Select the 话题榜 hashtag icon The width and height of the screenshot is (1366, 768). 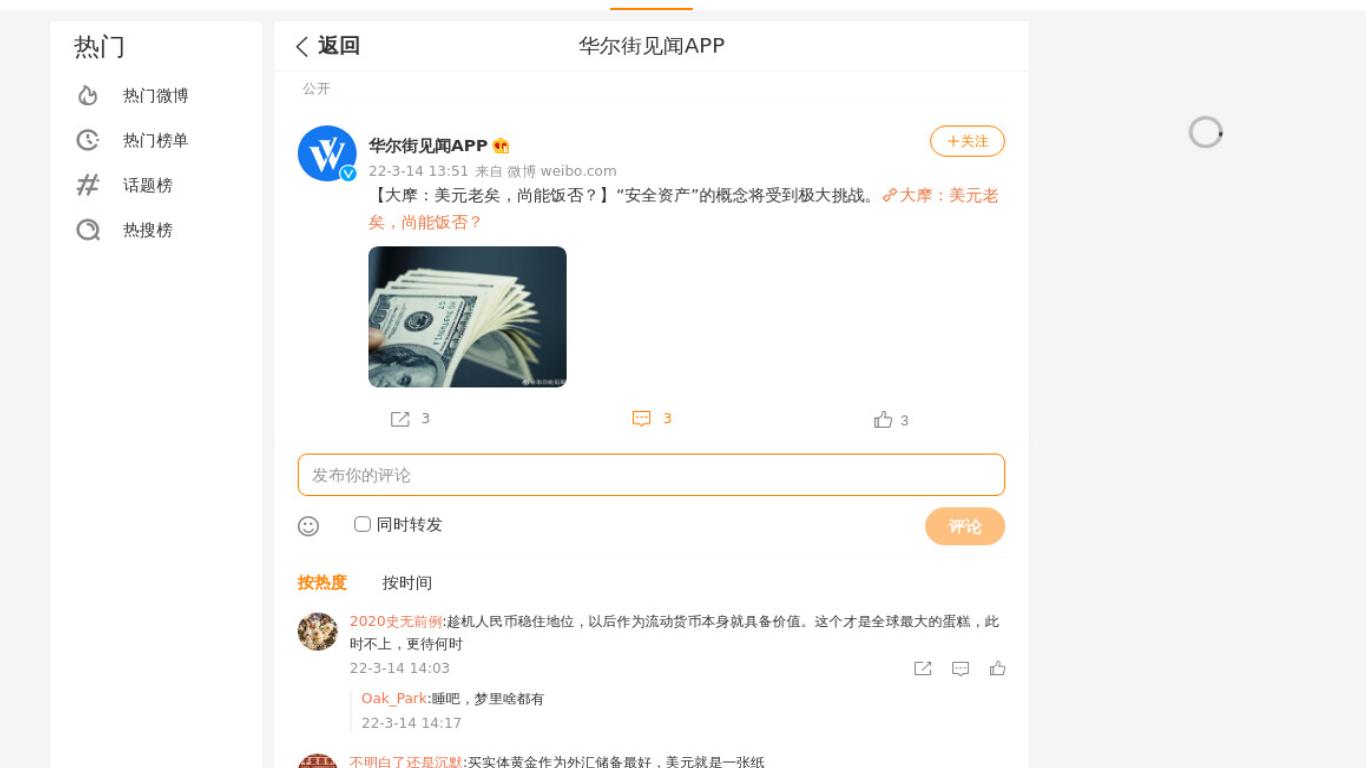[88, 185]
